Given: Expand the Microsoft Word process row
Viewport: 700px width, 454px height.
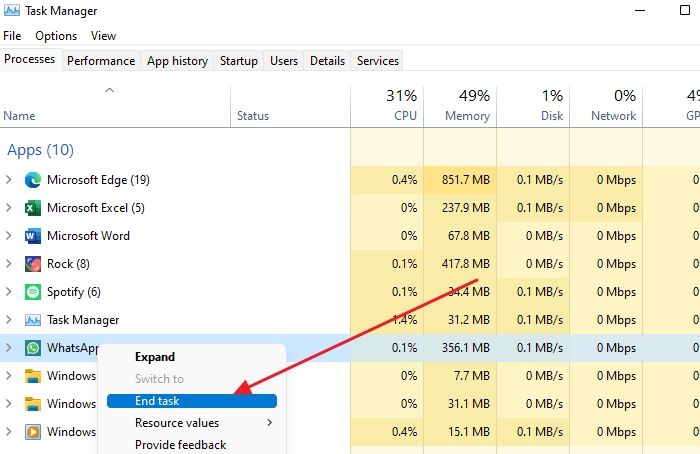Looking at the screenshot, I should point(8,236).
